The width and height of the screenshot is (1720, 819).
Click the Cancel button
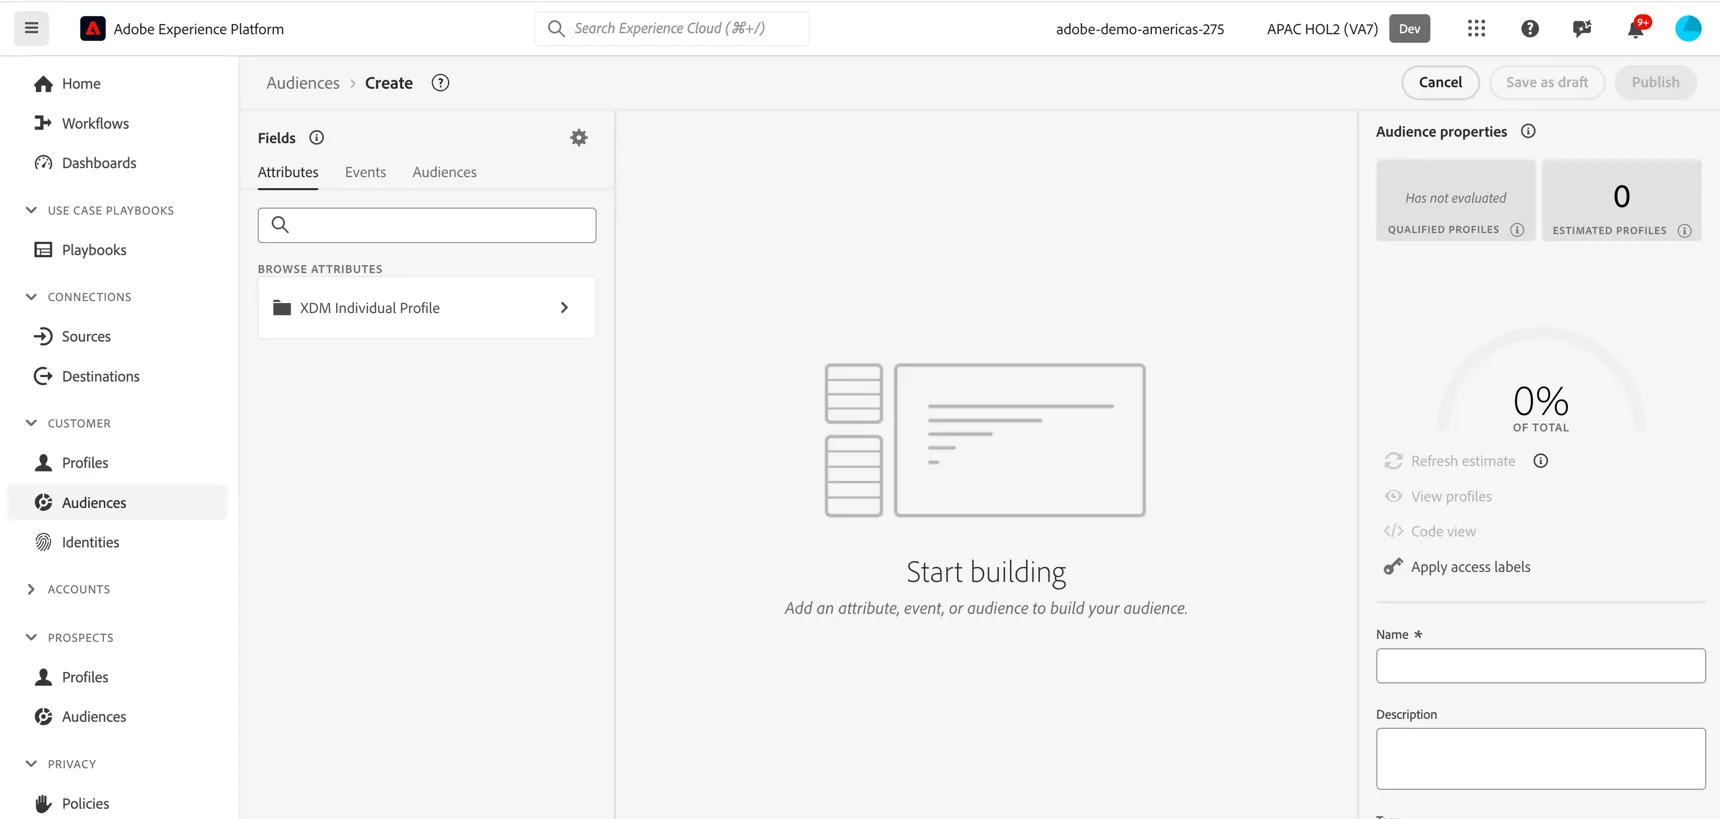[x=1440, y=83]
